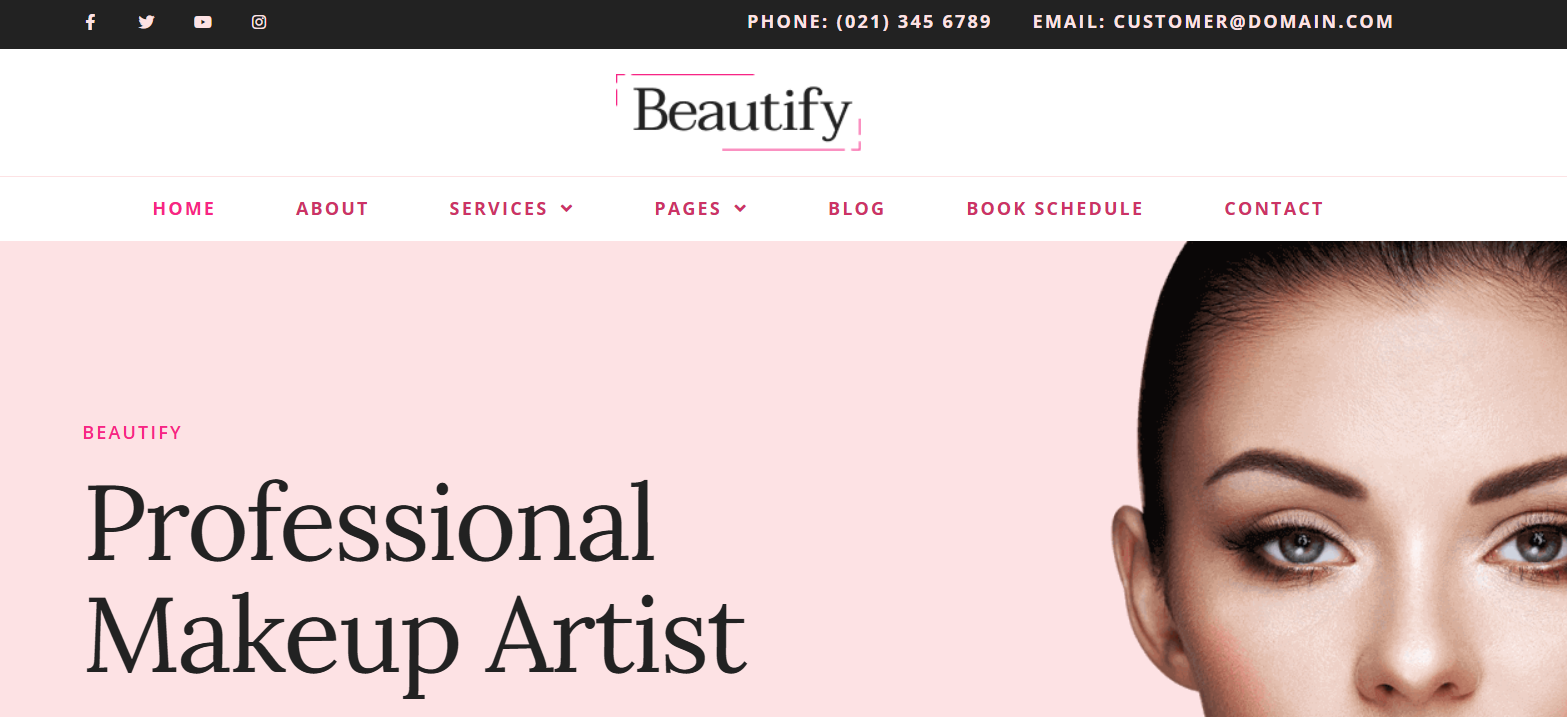The height and width of the screenshot is (717, 1567).
Task: Open the About menu item
Action: 332,209
